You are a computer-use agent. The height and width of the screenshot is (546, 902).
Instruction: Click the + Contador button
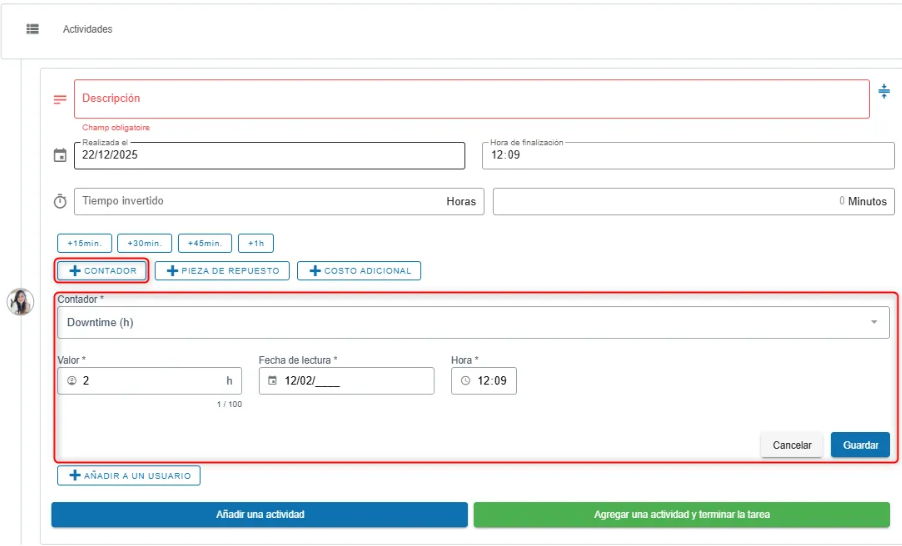click(103, 270)
